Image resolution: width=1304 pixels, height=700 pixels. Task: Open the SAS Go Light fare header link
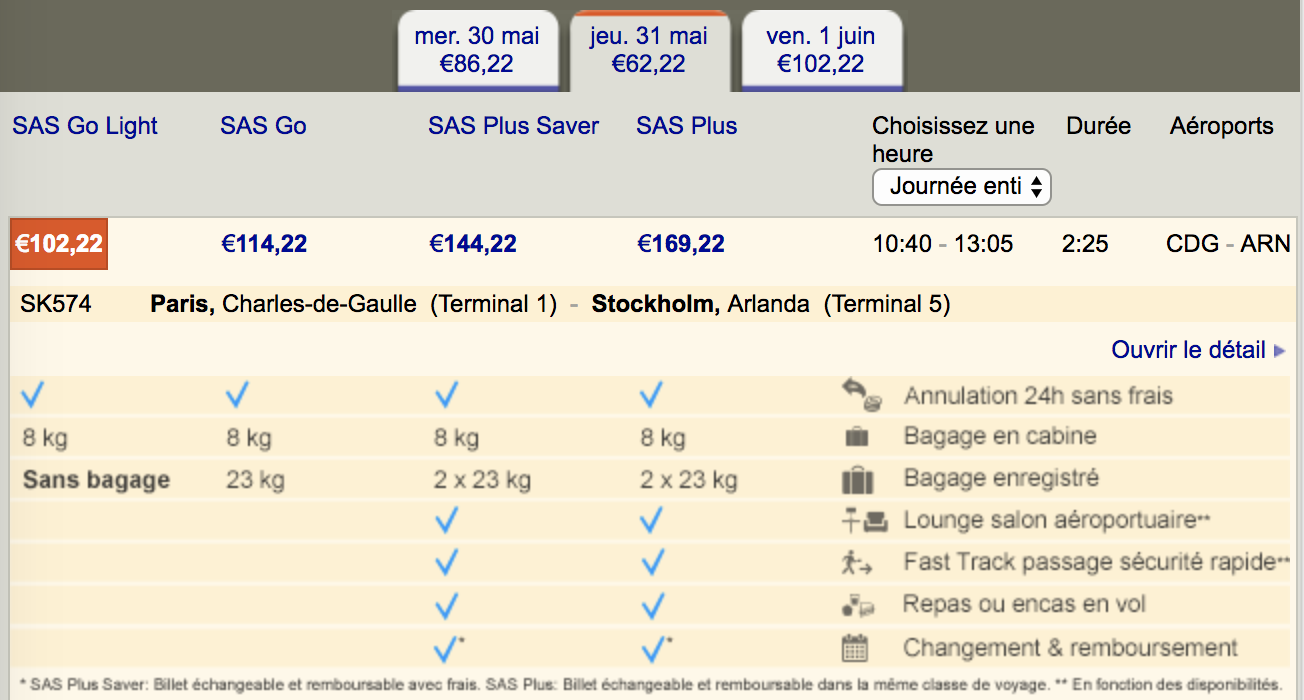point(85,126)
